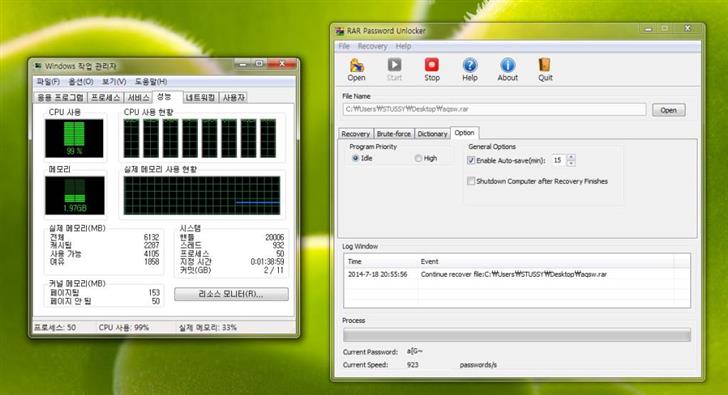
Task: Open the Recovery menu
Action: point(372,46)
